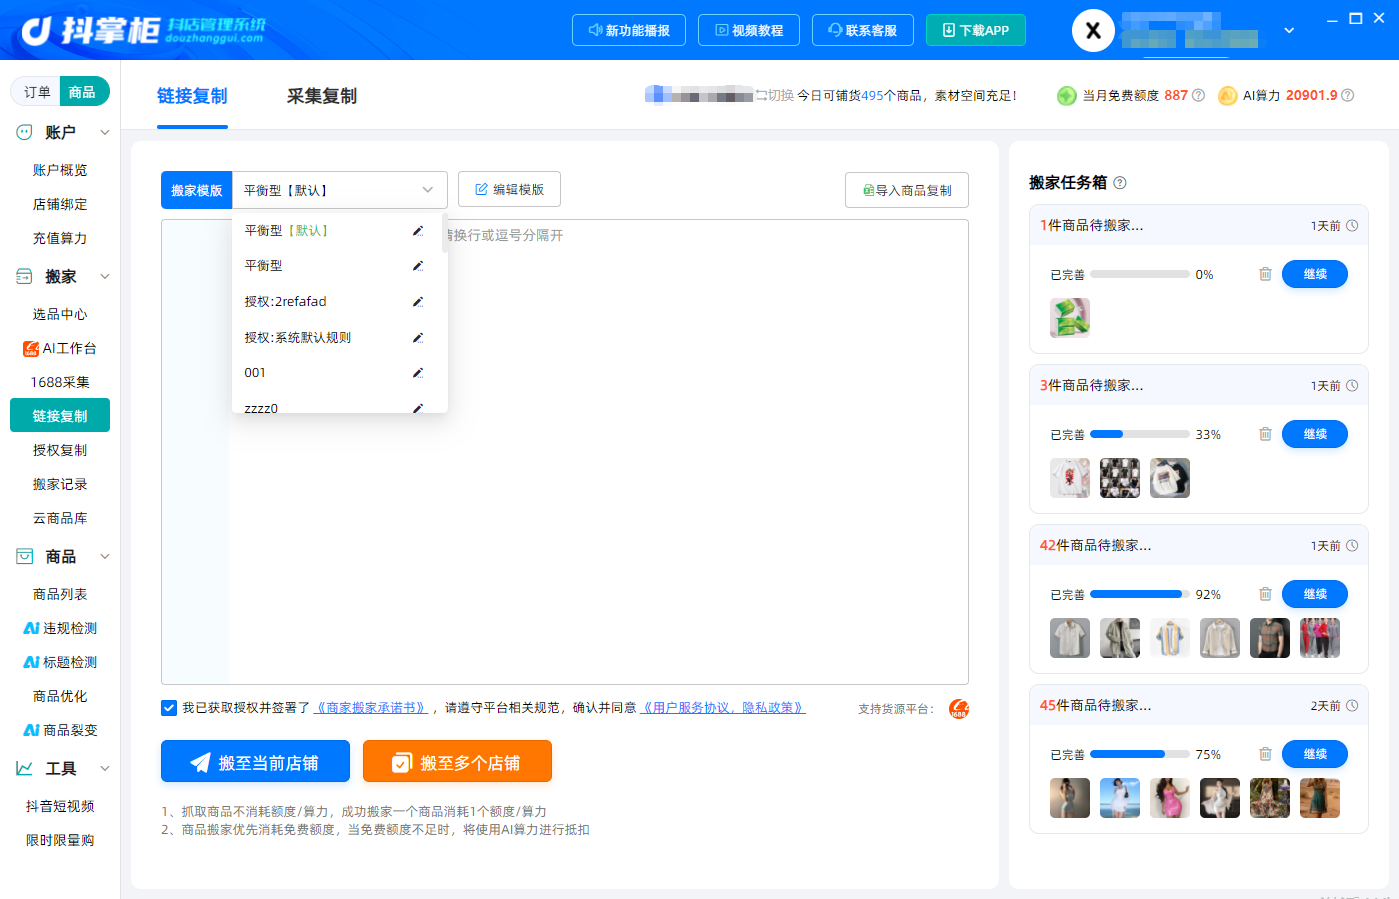1399x899 pixels.
Task: Click the product thumbnail in 1件商品待搬家 task
Action: point(1070,318)
